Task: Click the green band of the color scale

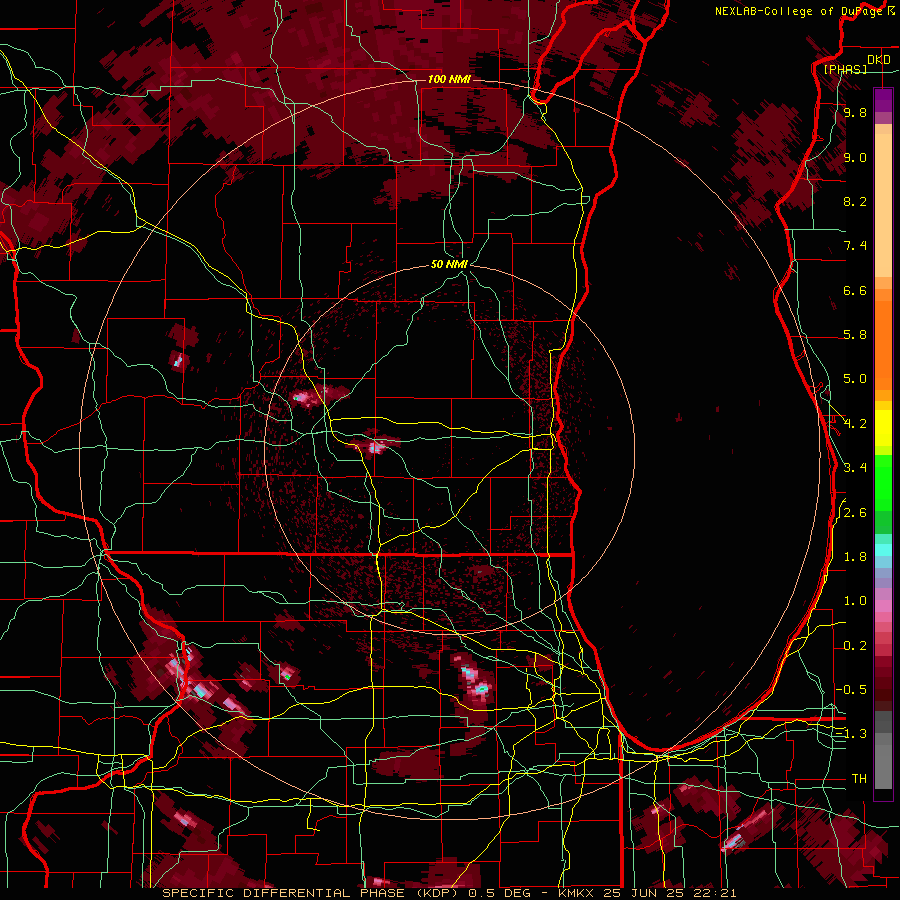Action: coord(883,494)
